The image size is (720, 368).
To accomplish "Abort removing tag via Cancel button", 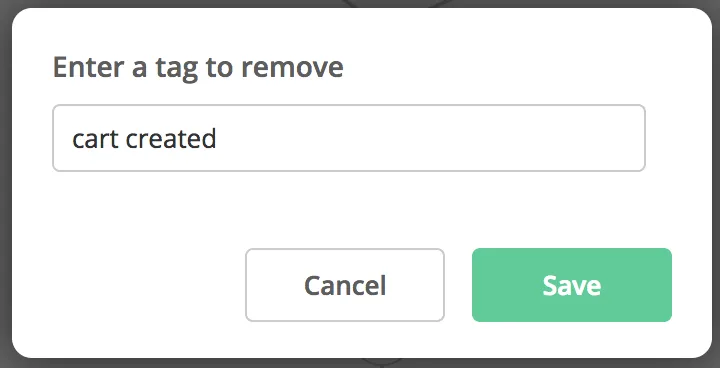I will click(345, 285).
